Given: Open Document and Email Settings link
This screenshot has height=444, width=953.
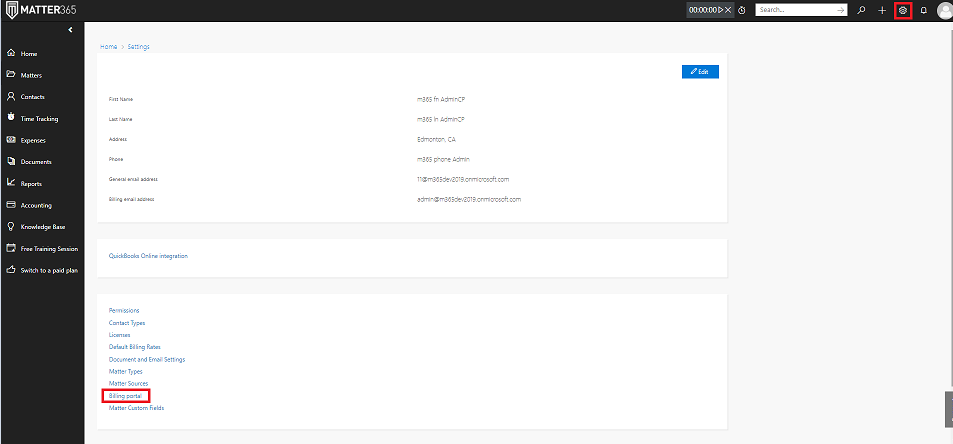Looking at the screenshot, I should click(147, 359).
